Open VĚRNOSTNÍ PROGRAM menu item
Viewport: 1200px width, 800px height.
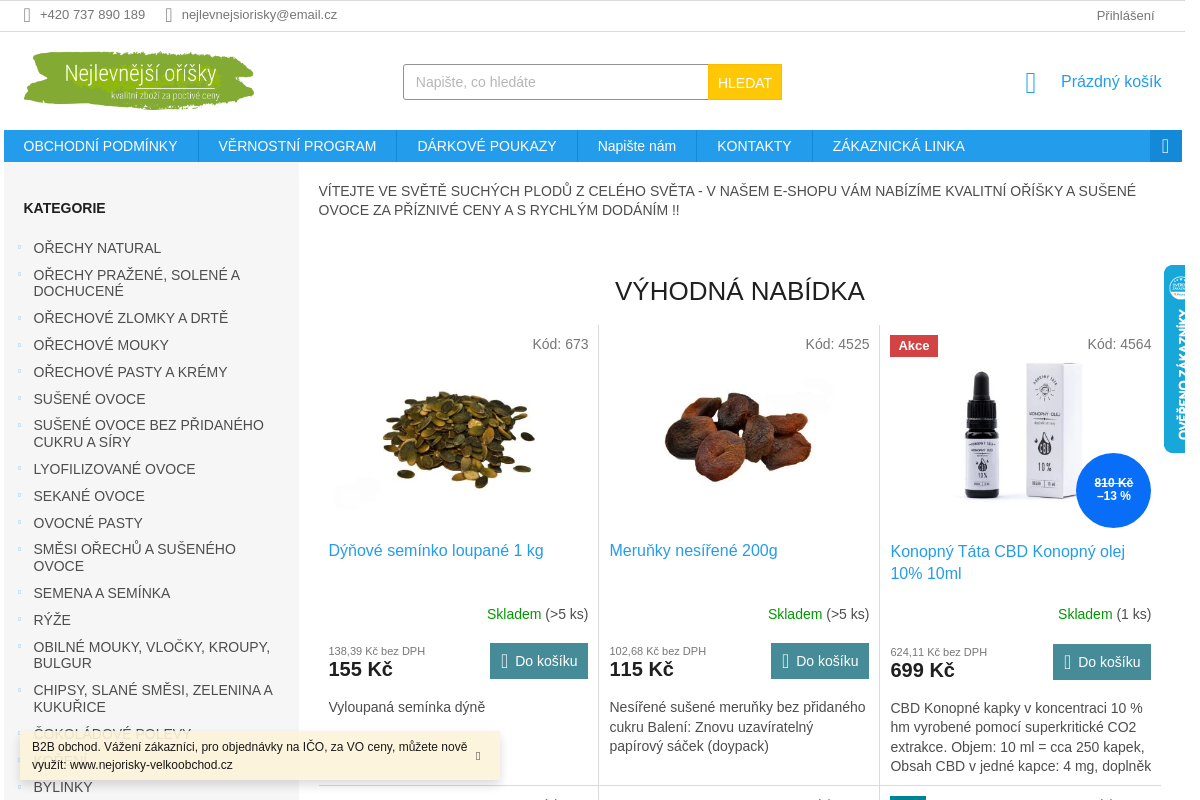[297, 146]
